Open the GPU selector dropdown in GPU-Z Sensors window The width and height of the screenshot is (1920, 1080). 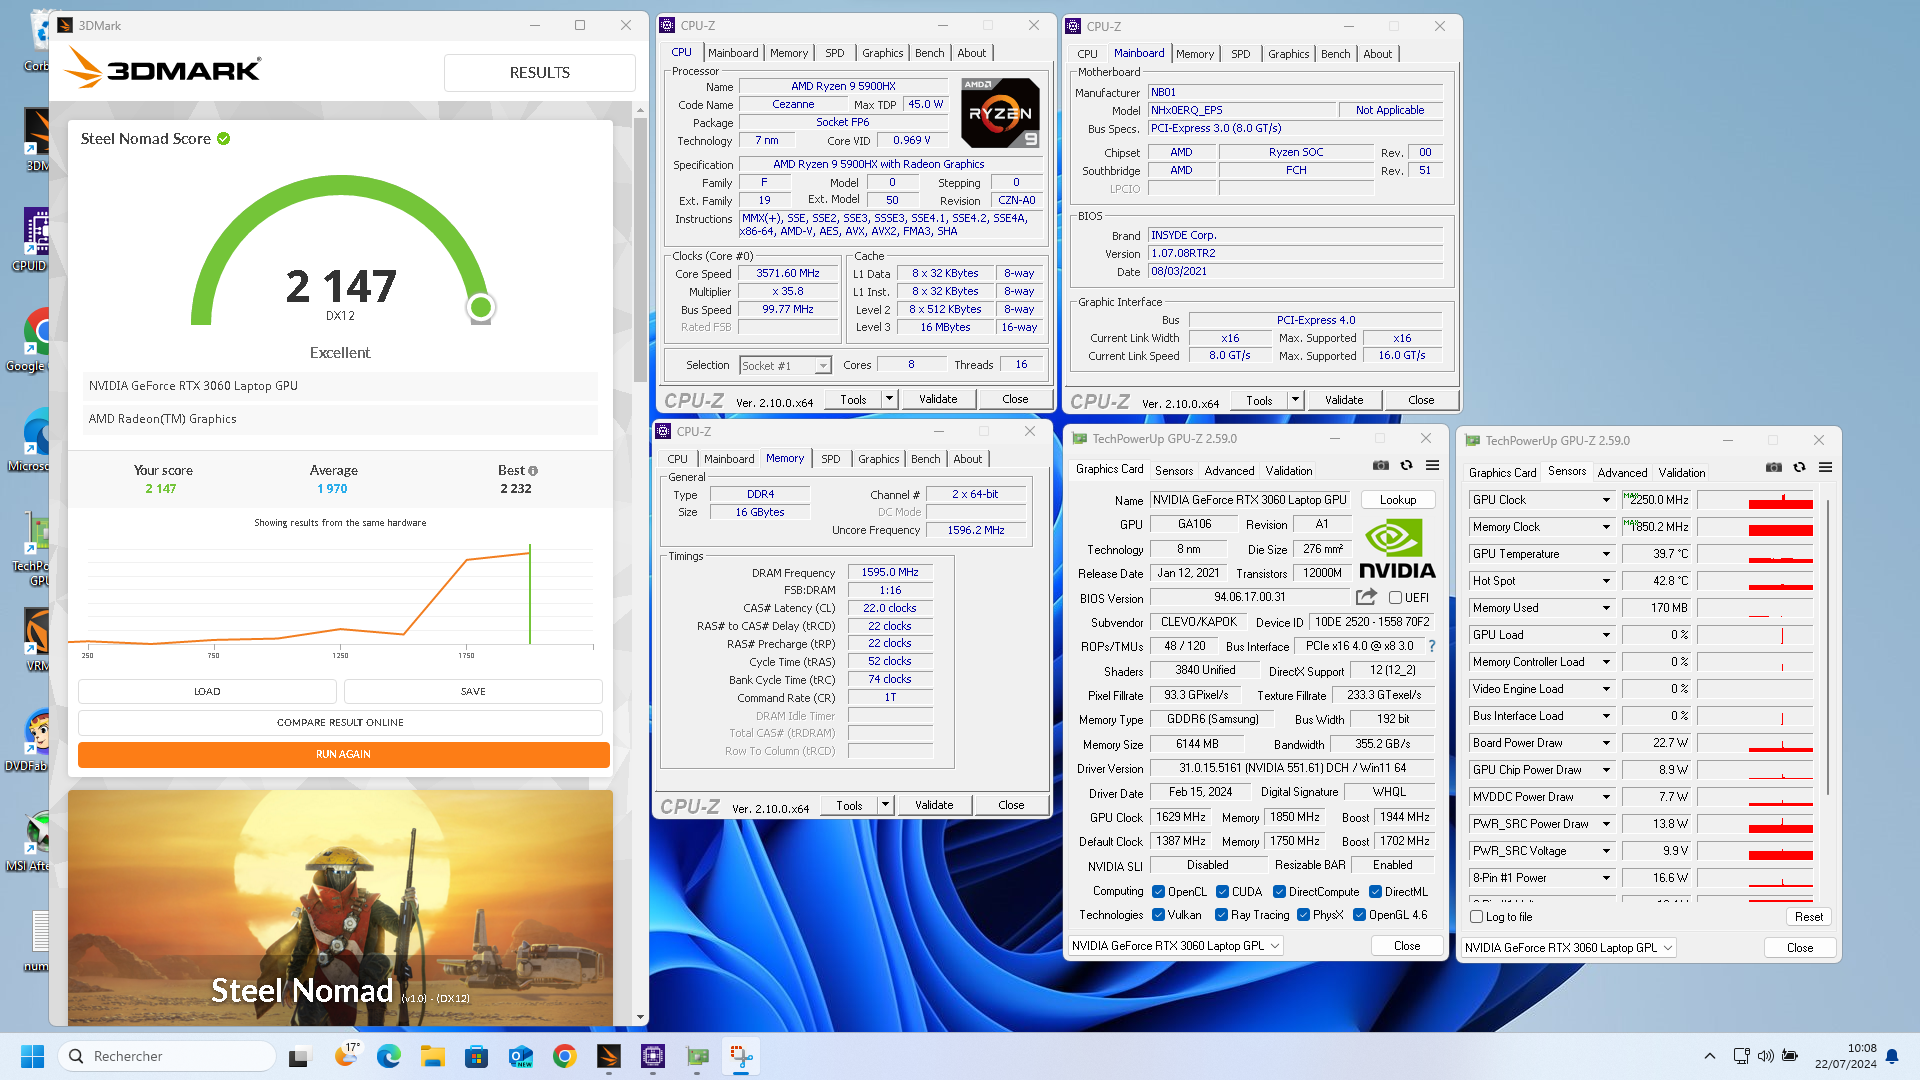1568,947
